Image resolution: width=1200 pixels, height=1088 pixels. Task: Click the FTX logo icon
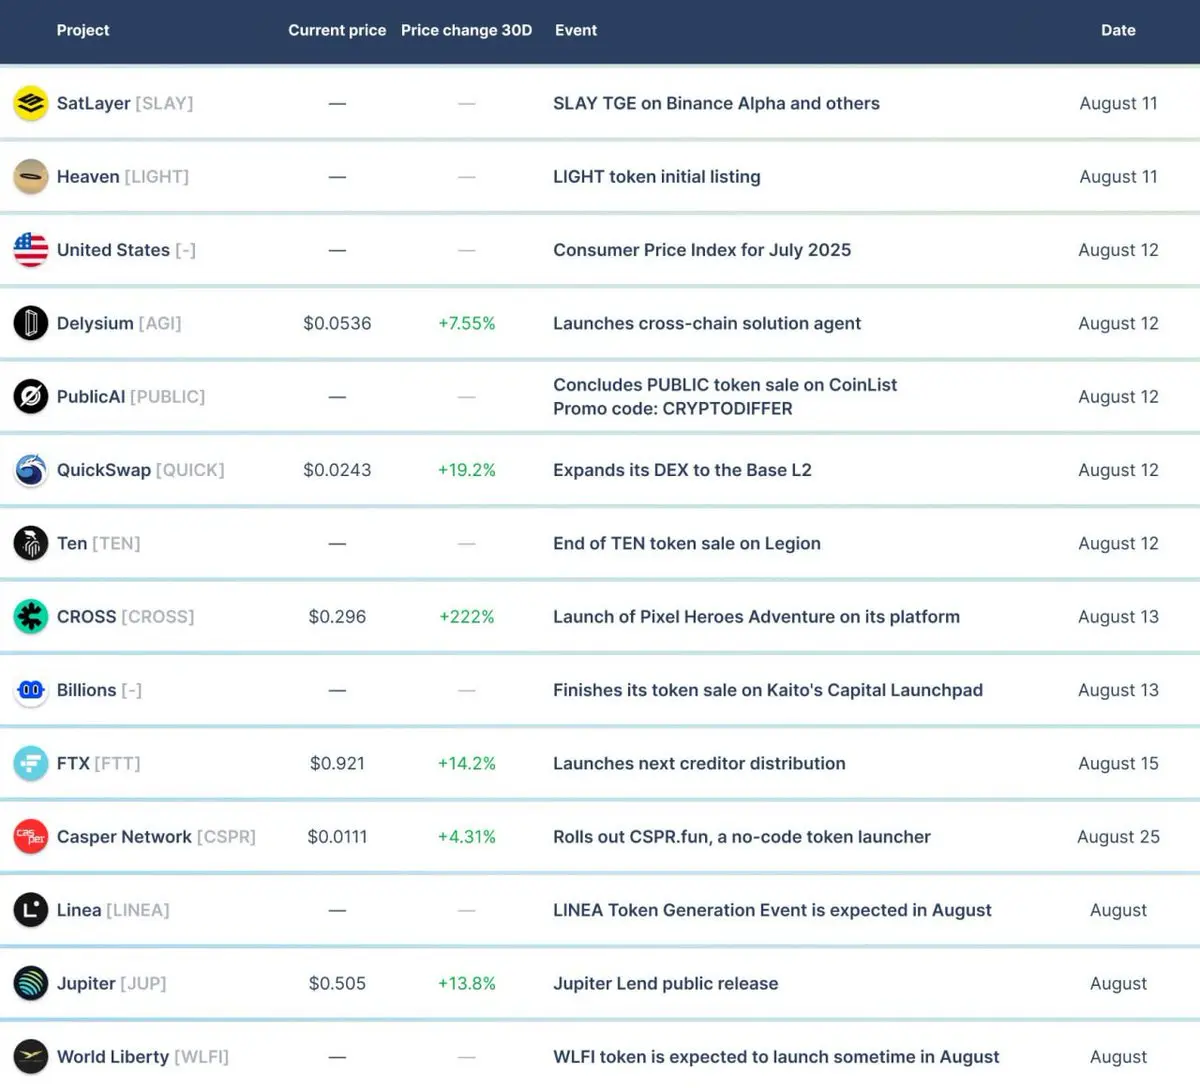pyautogui.click(x=31, y=763)
